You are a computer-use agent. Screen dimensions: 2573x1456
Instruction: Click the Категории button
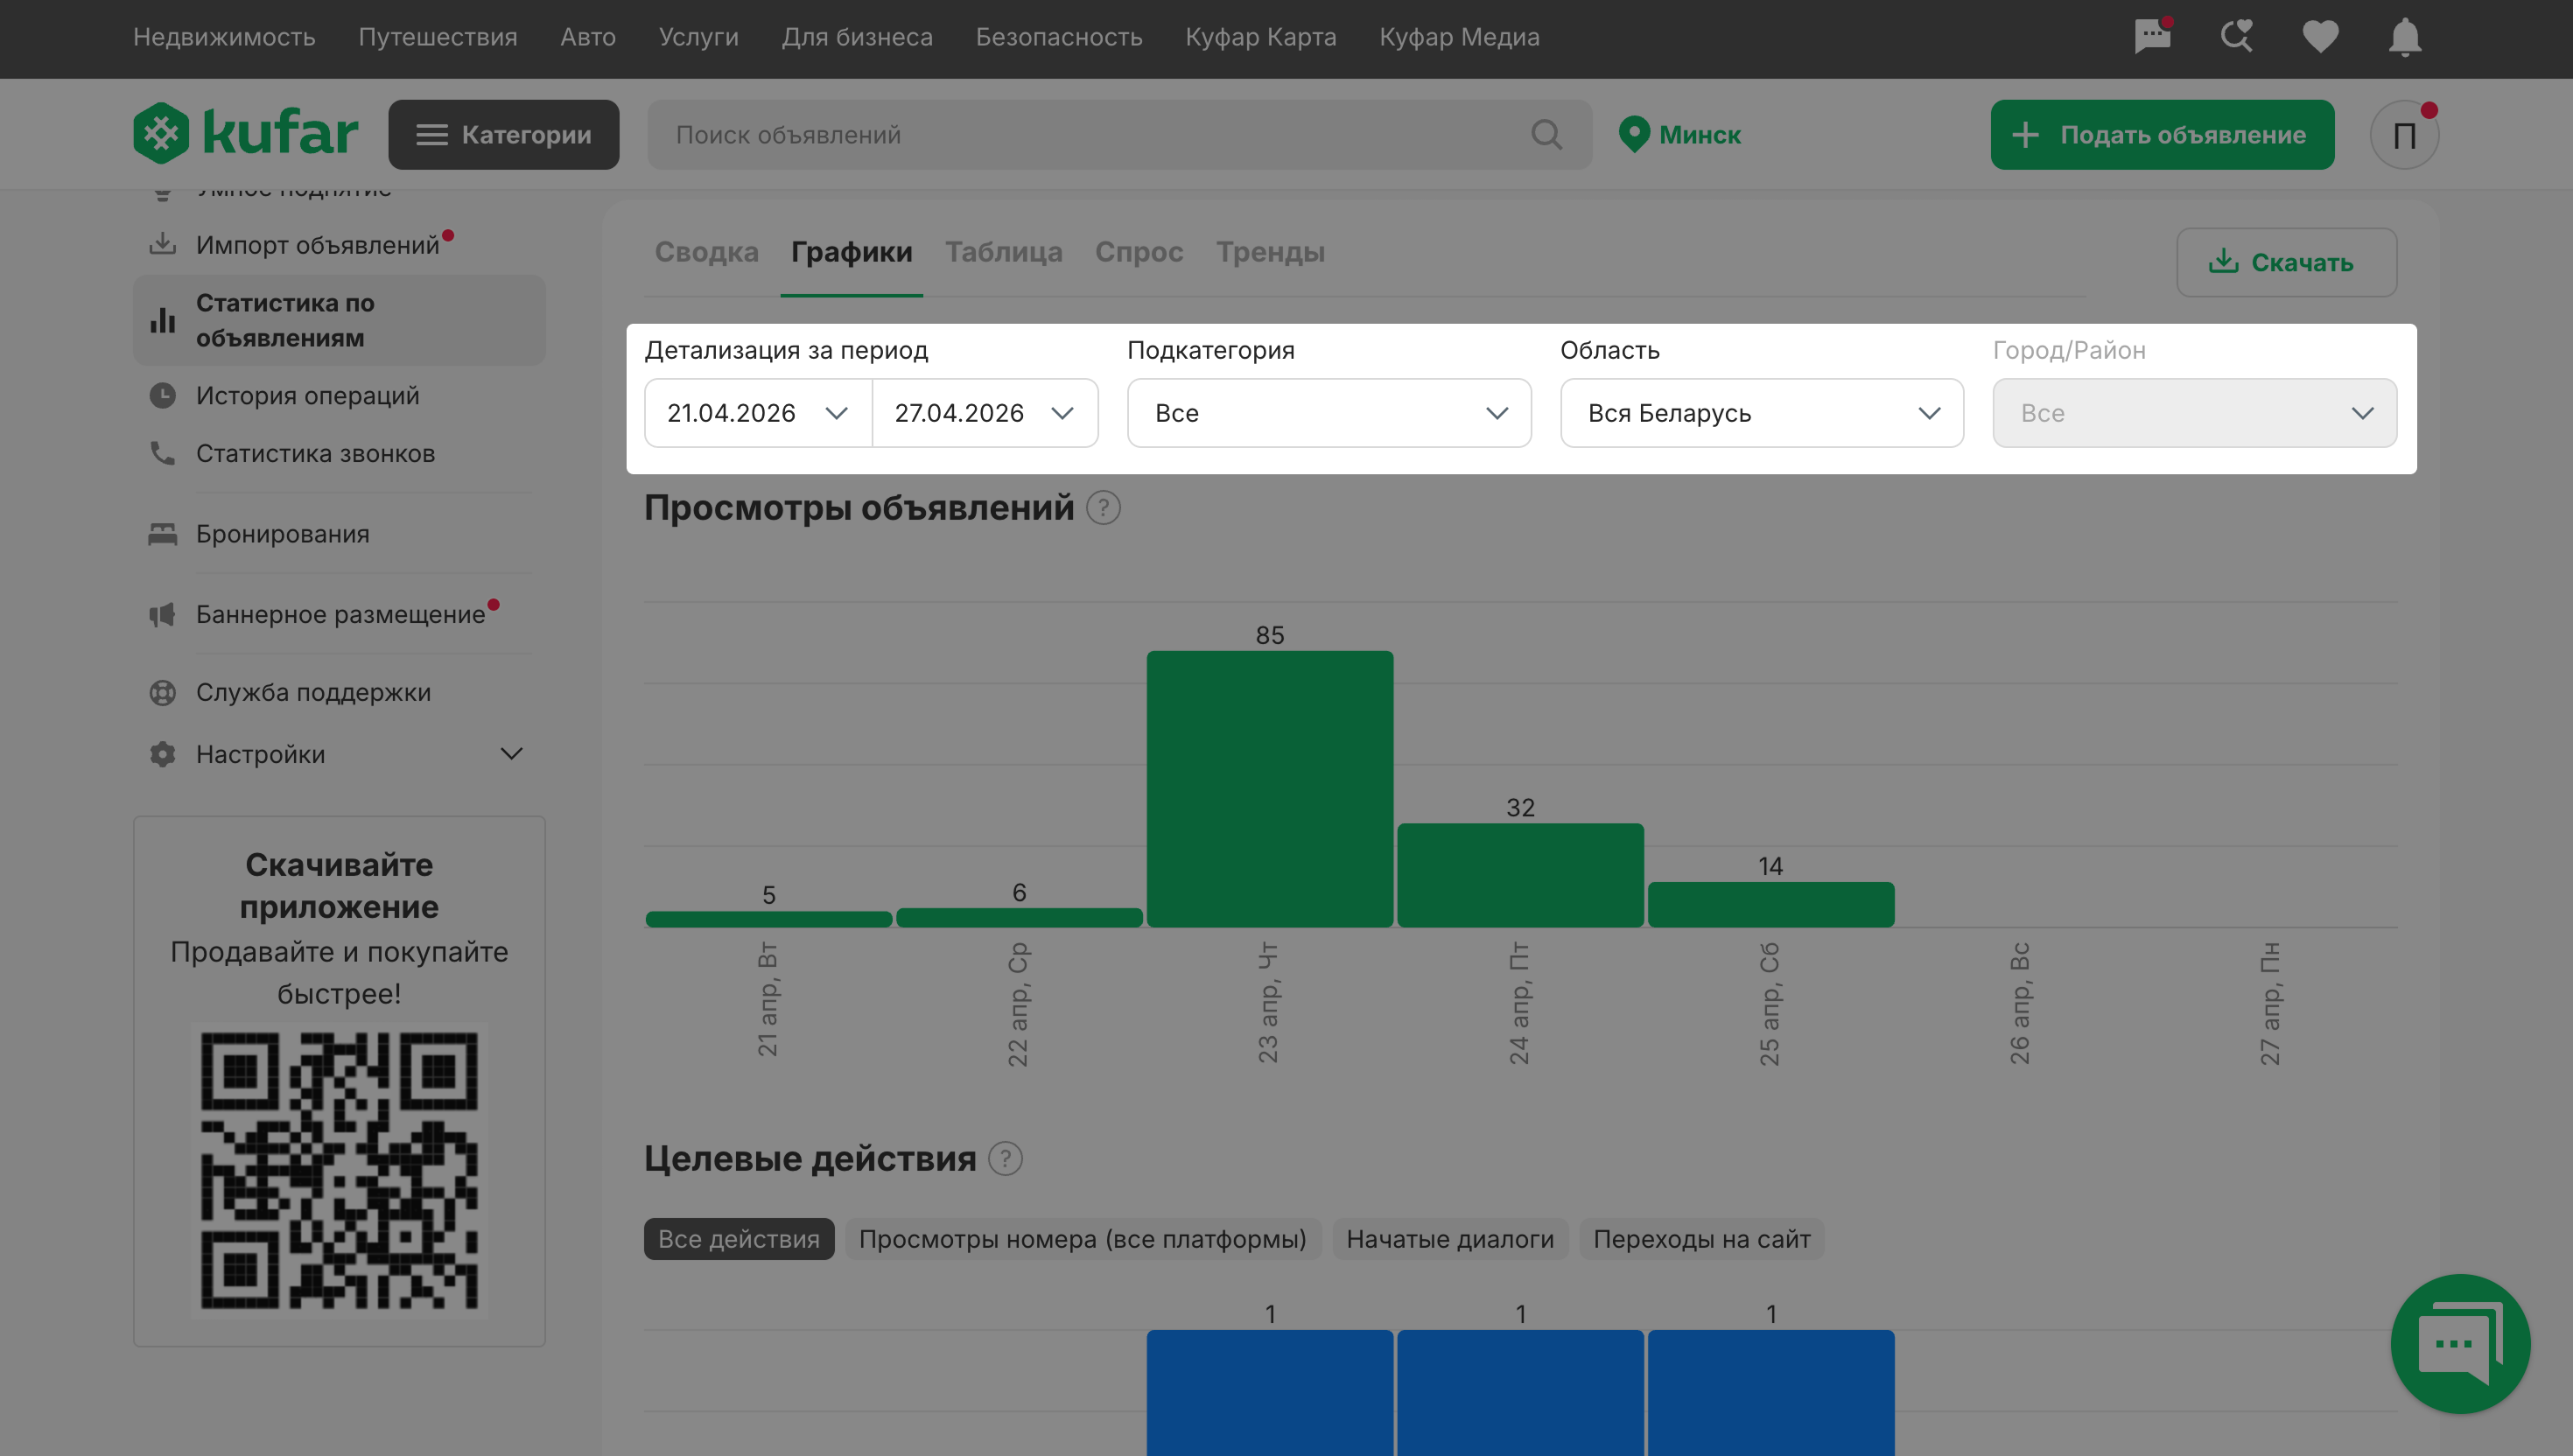pos(504,135)
